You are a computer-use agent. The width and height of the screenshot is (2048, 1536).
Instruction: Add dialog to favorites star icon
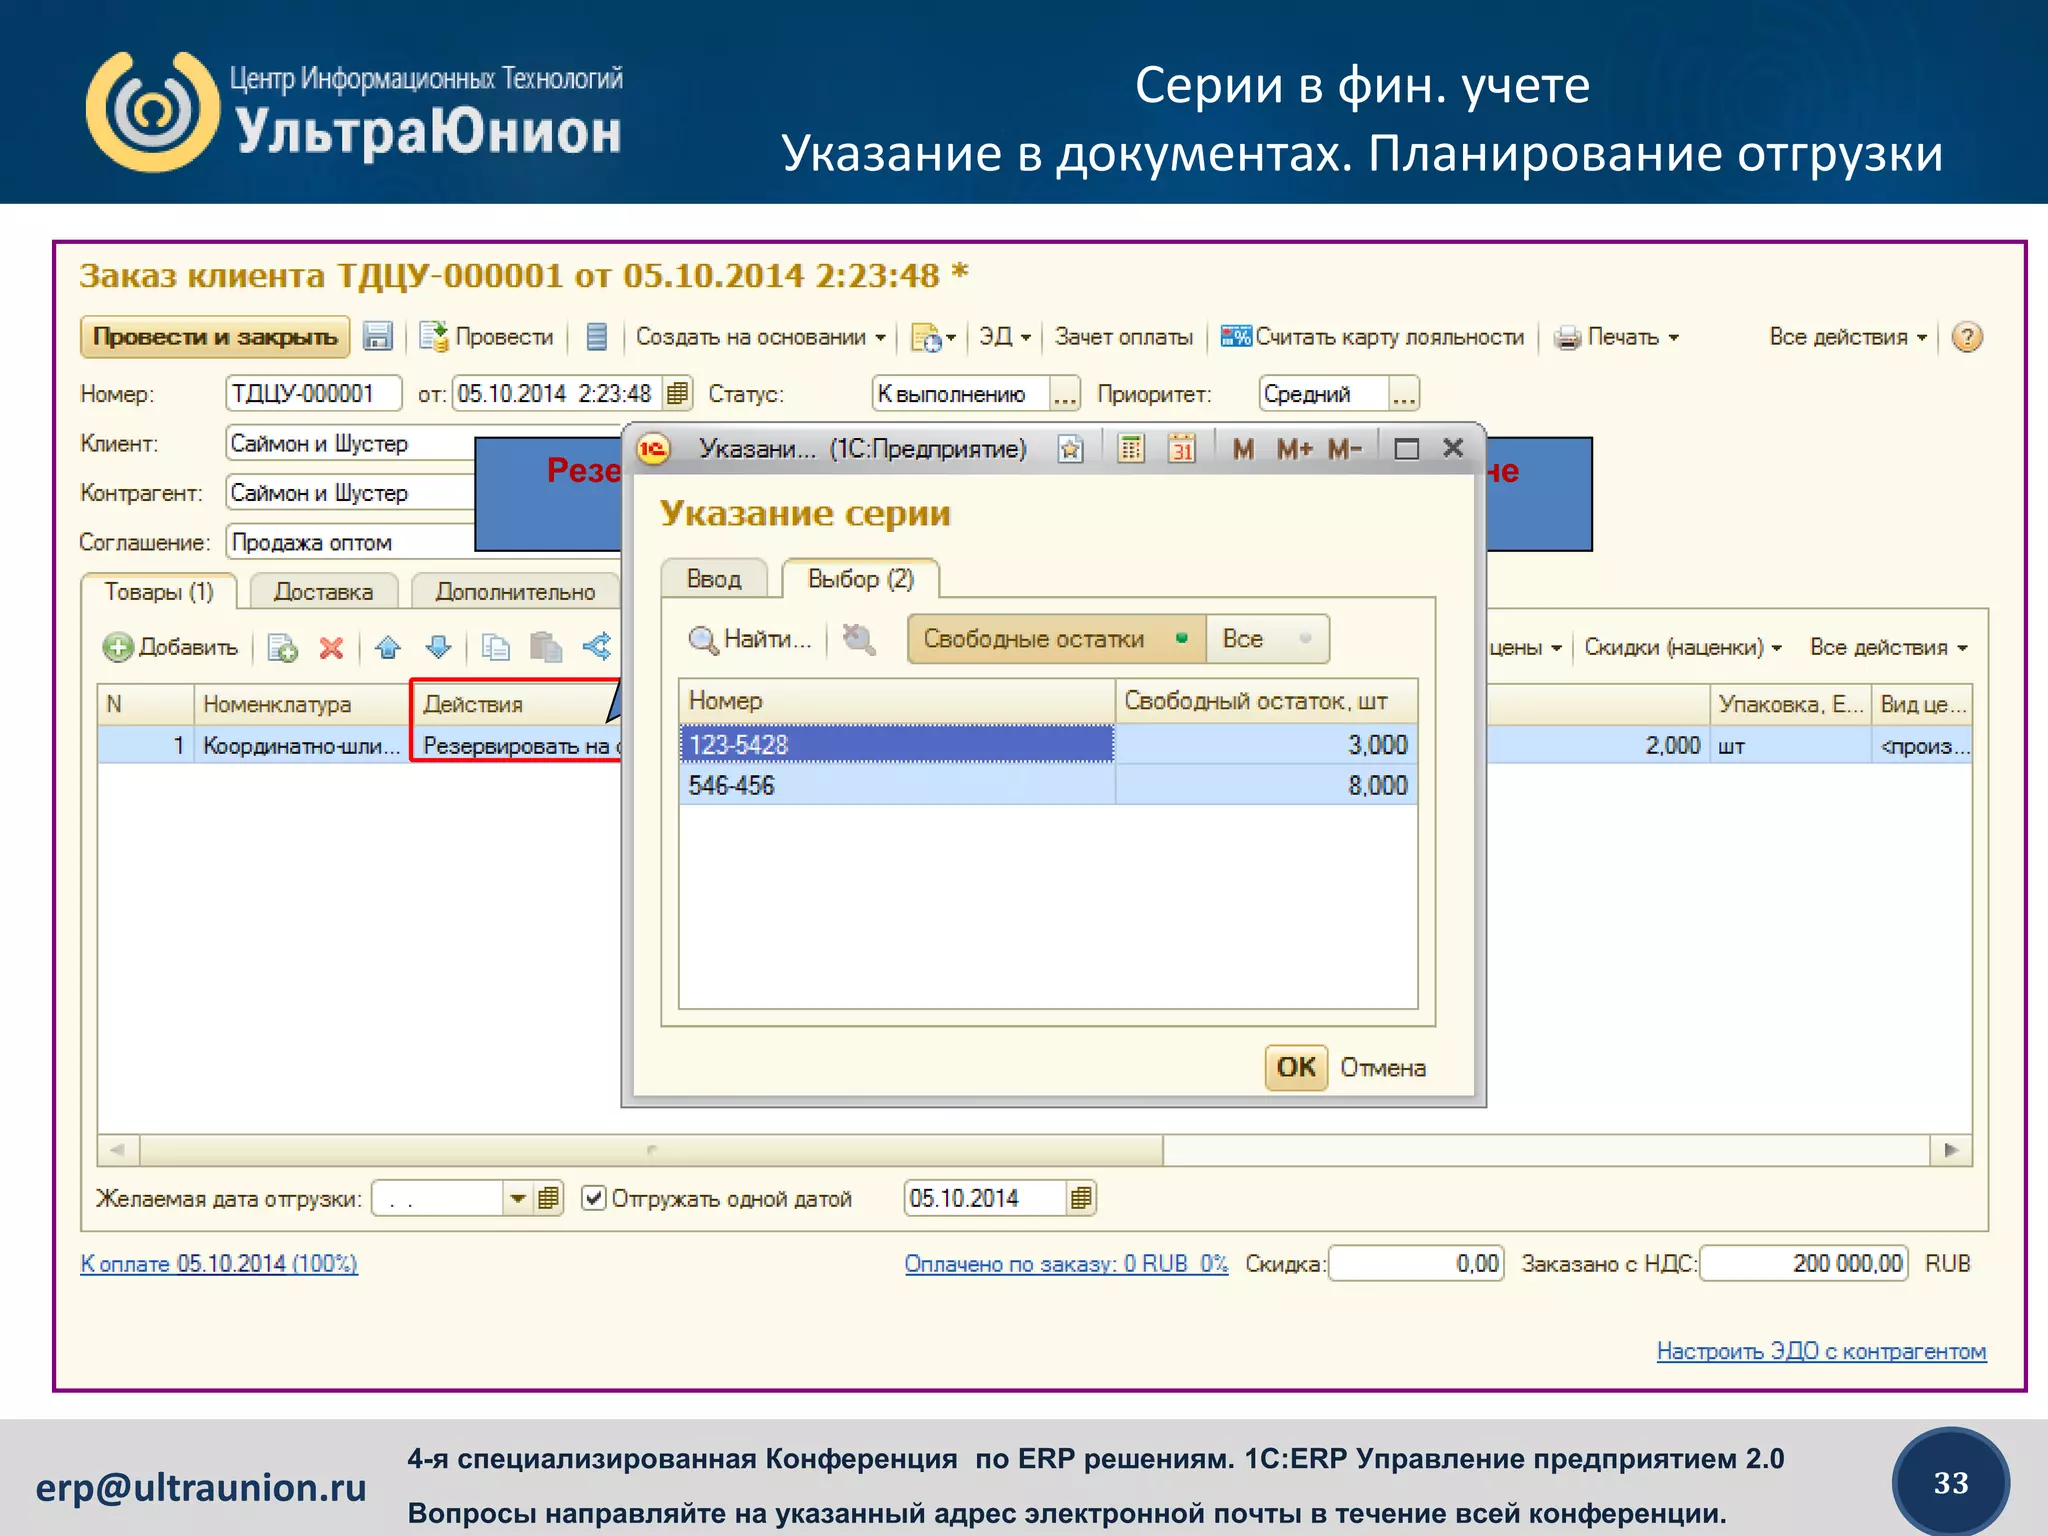tap(1070, 449)
